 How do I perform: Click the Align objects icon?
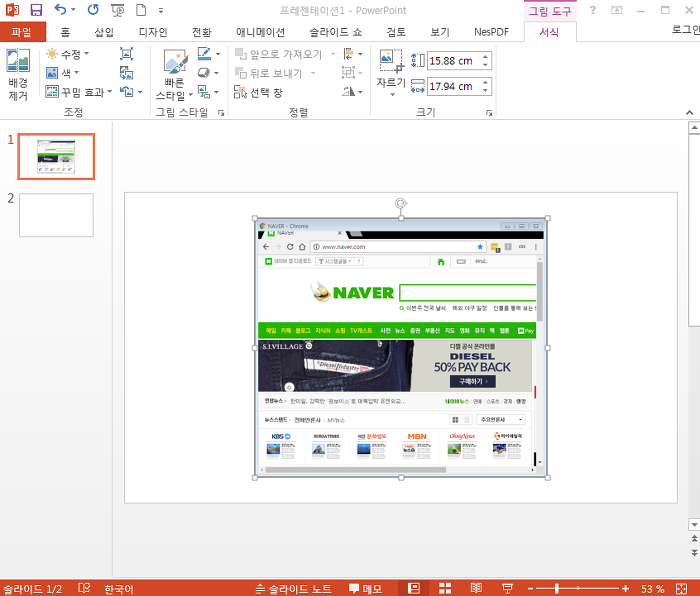point(349,54)
